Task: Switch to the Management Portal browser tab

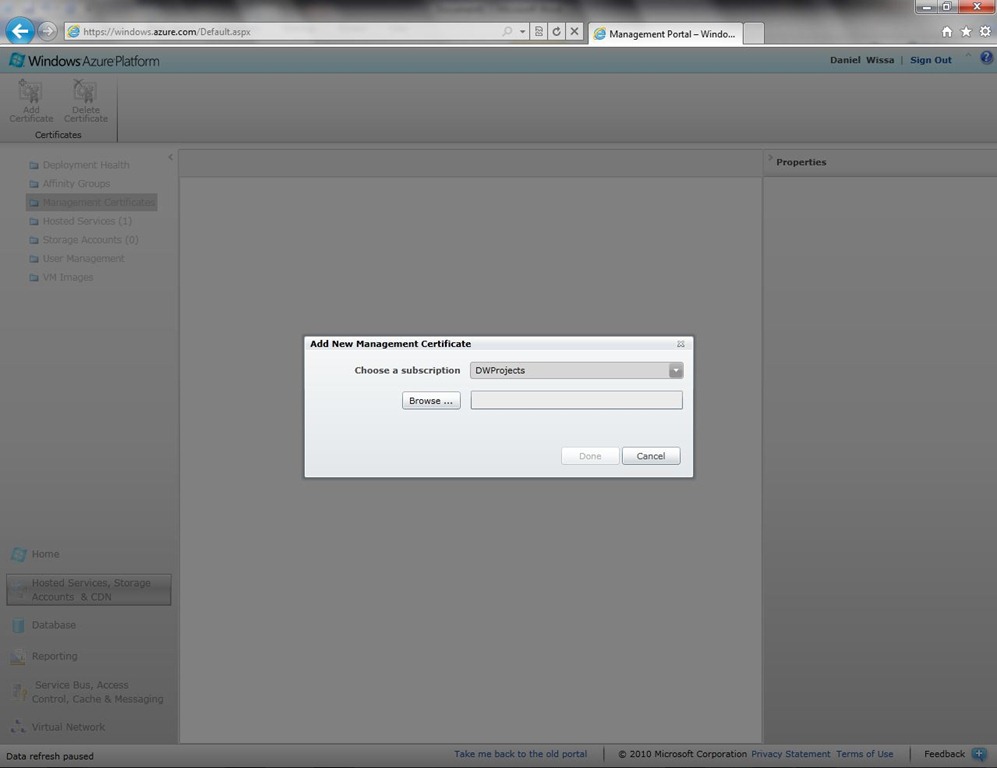Action: pos(665,33)
